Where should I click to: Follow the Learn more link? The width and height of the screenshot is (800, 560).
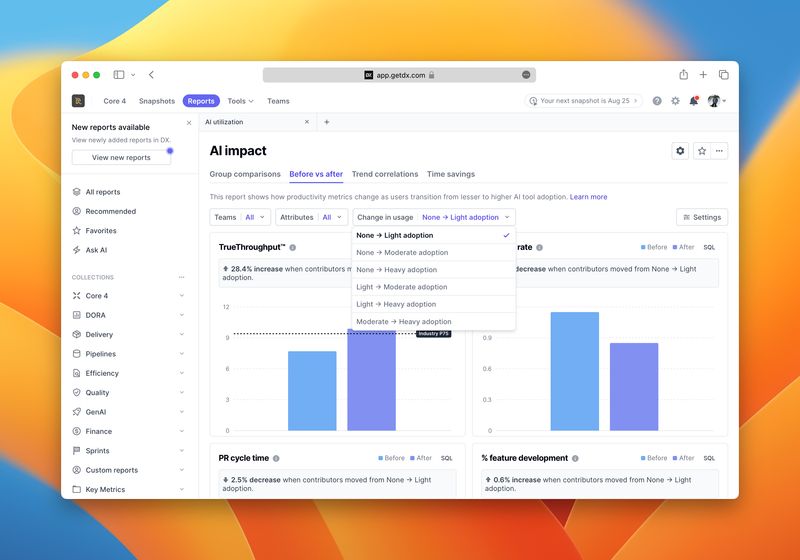588,197
